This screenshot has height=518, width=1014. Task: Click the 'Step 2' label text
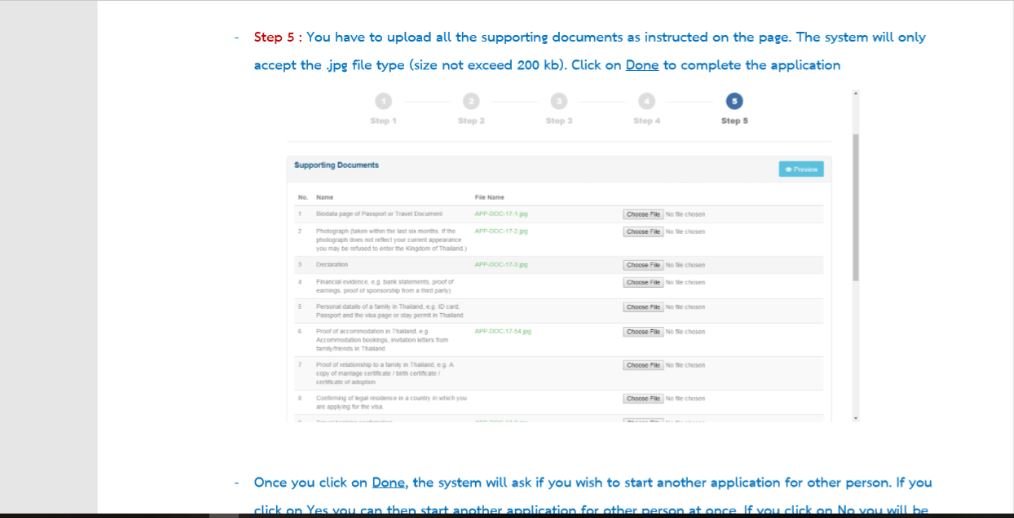coord(471,121)
